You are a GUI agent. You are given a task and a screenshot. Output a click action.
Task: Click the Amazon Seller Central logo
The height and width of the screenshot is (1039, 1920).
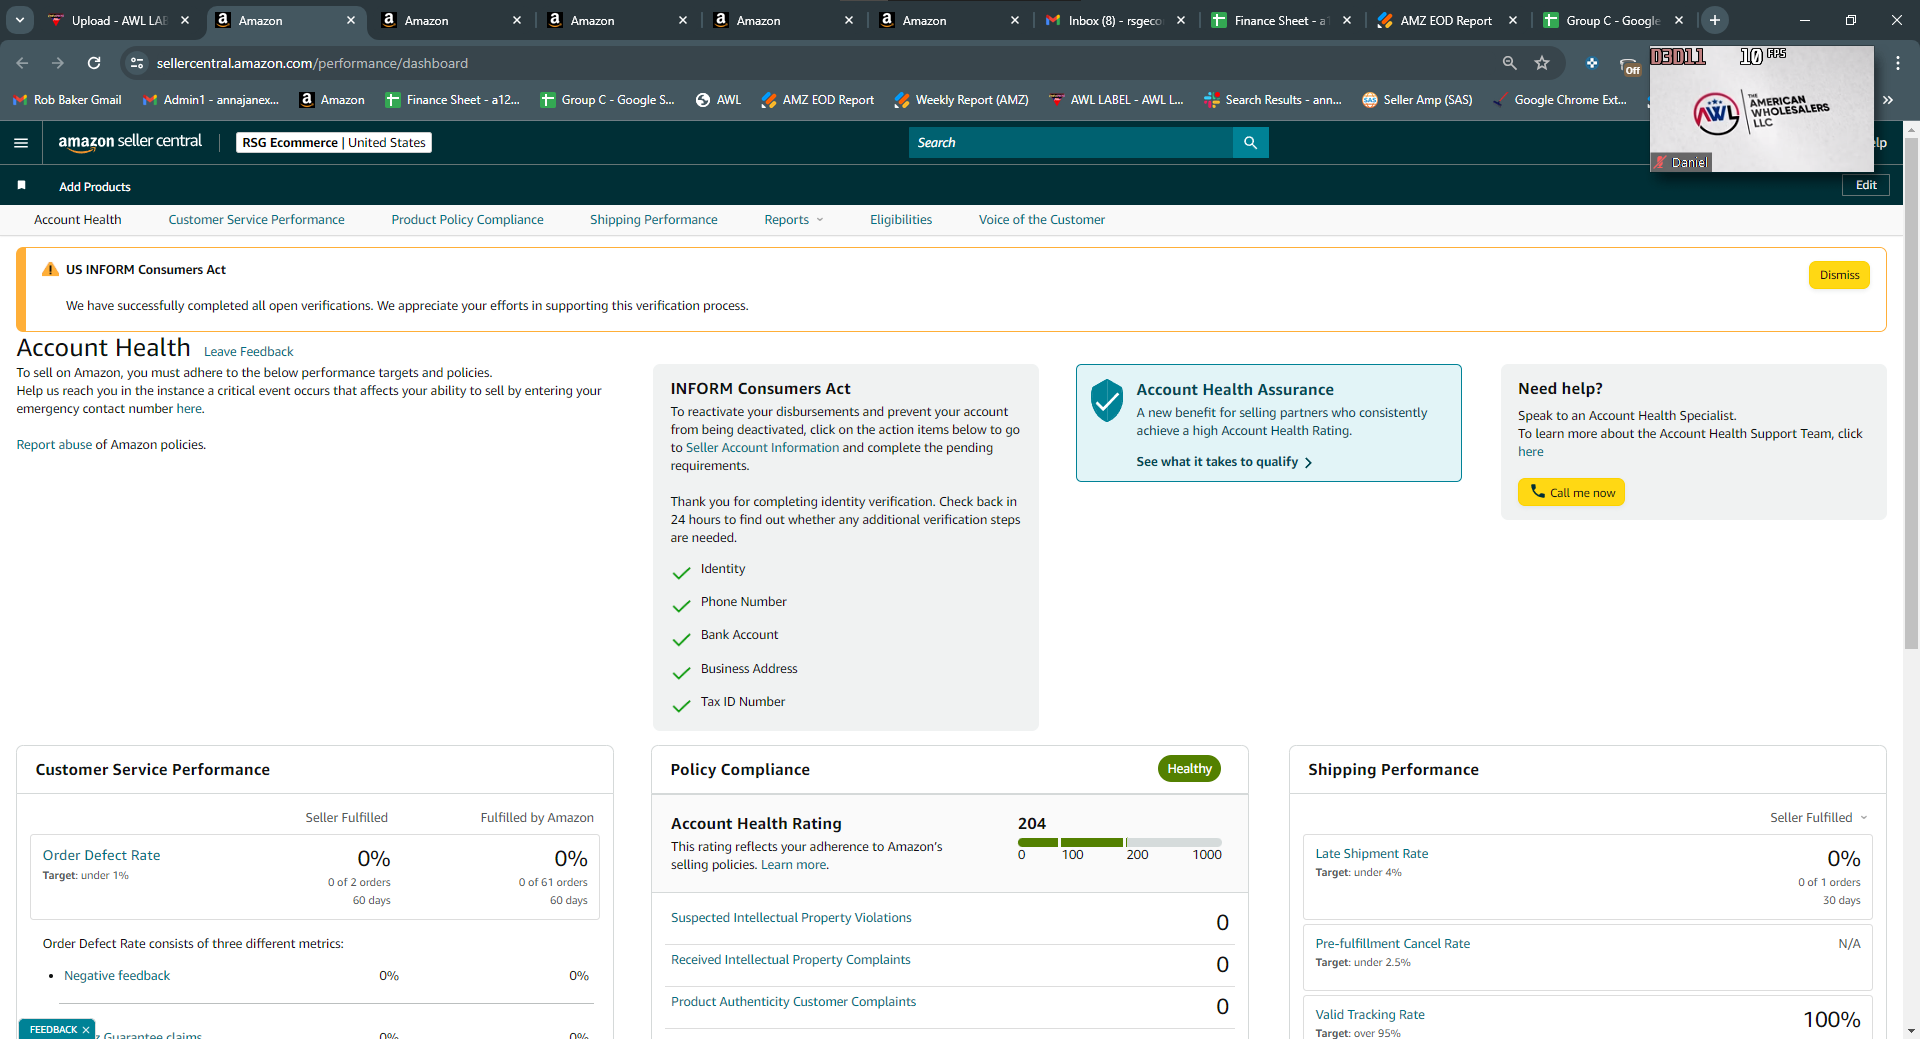pyautogui.click(x=130, y=142)
